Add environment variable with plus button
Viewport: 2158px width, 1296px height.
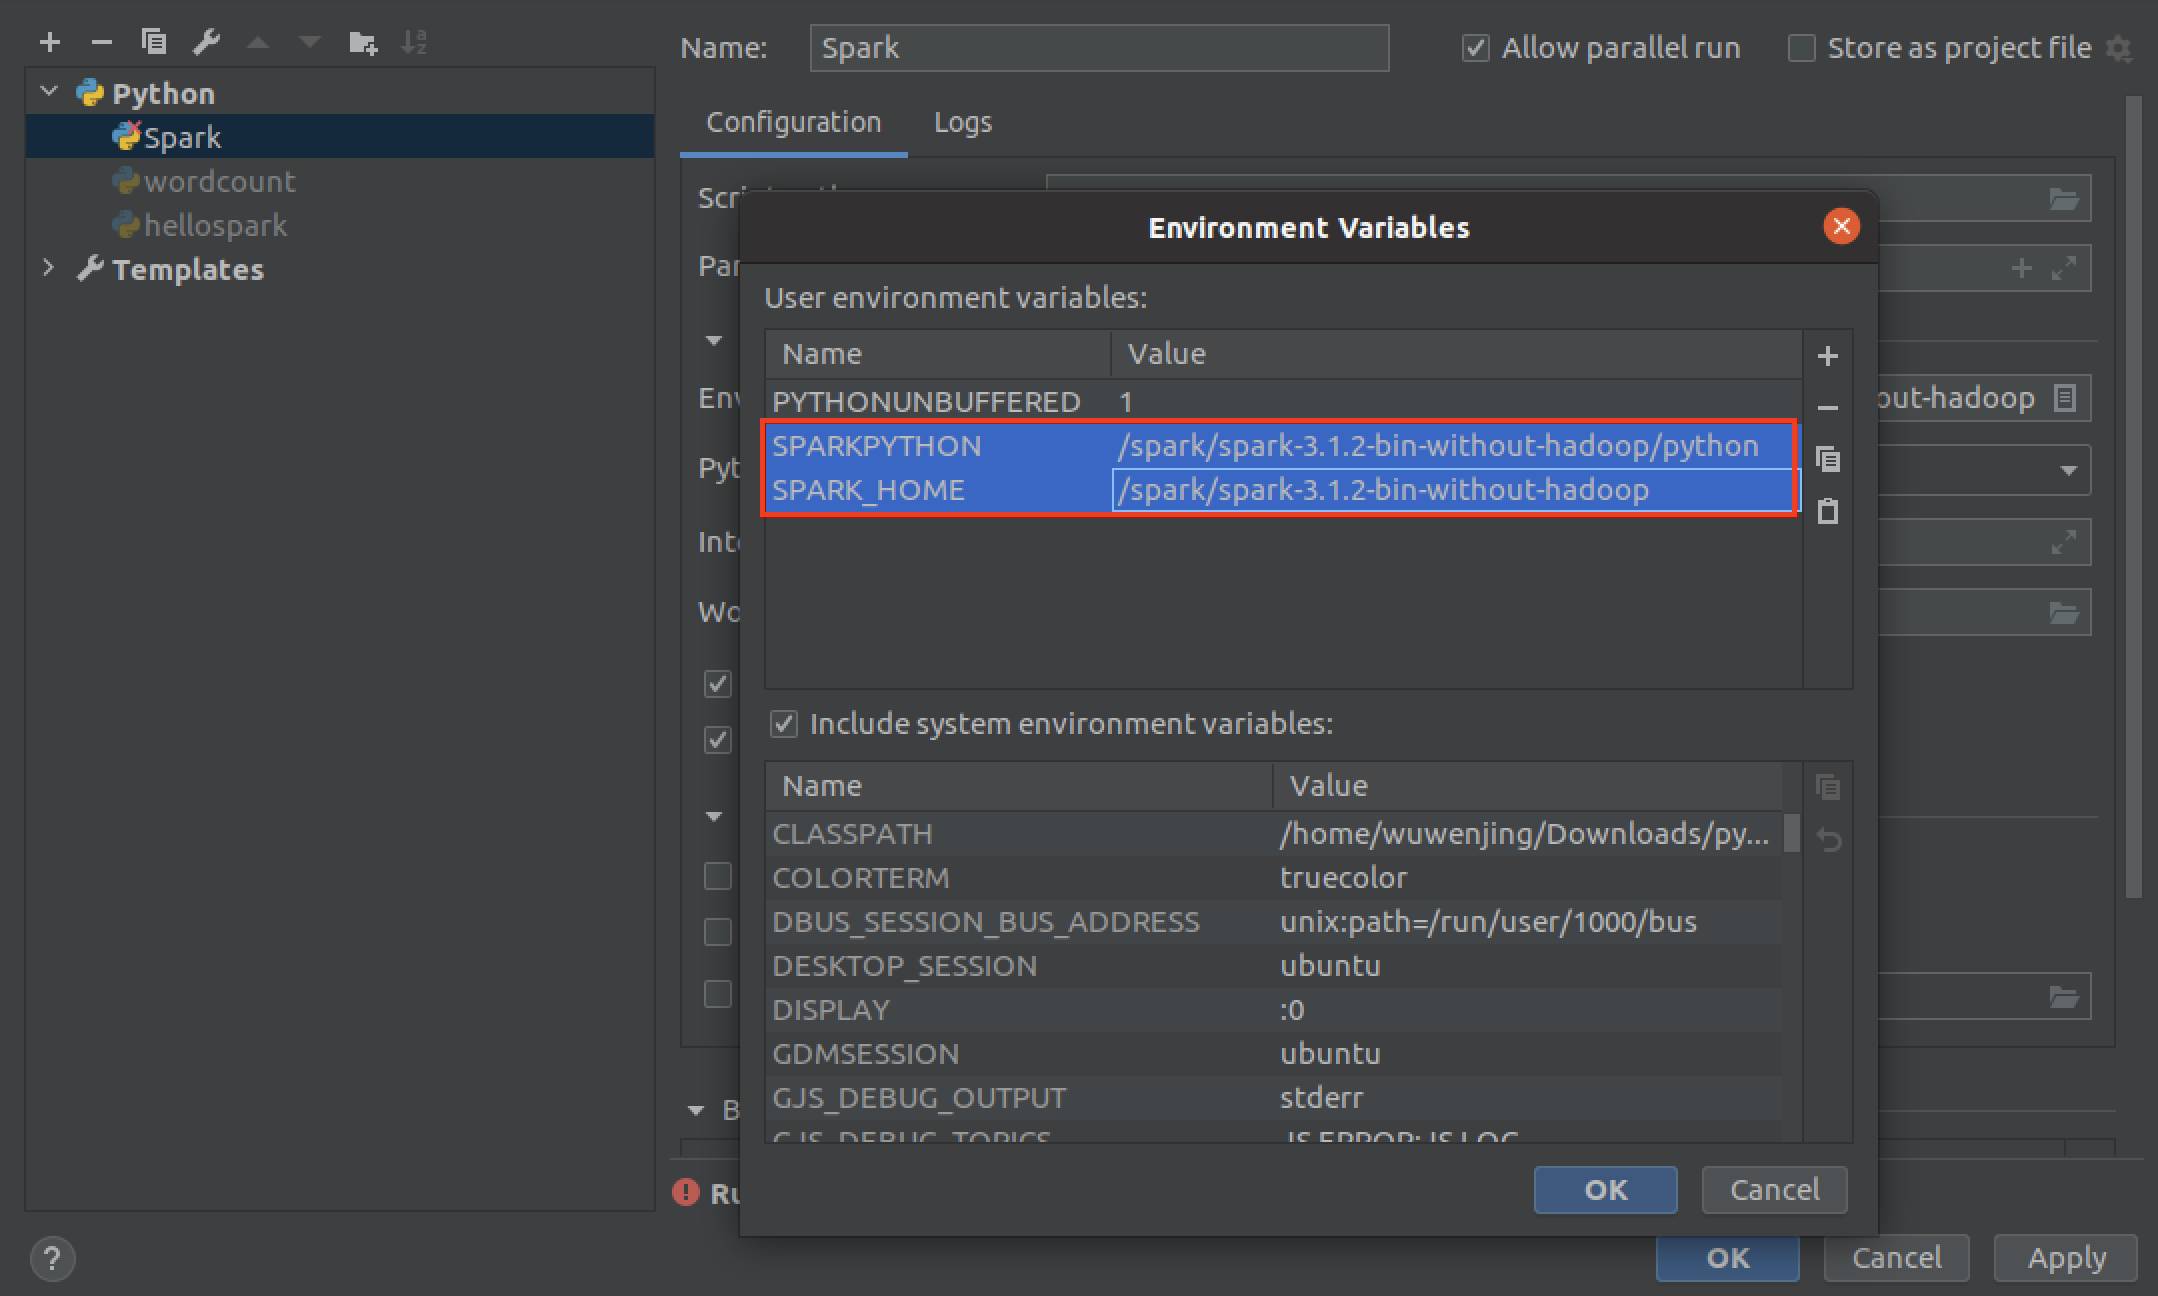[1827, 356]
